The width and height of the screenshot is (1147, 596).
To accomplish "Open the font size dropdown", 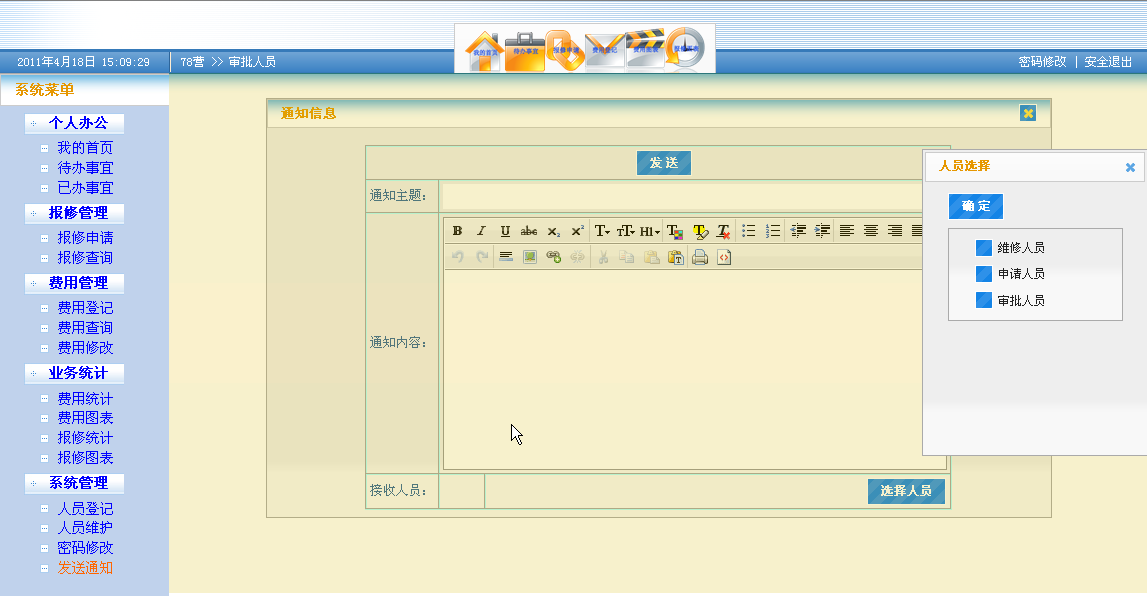I will coord(625,231).
